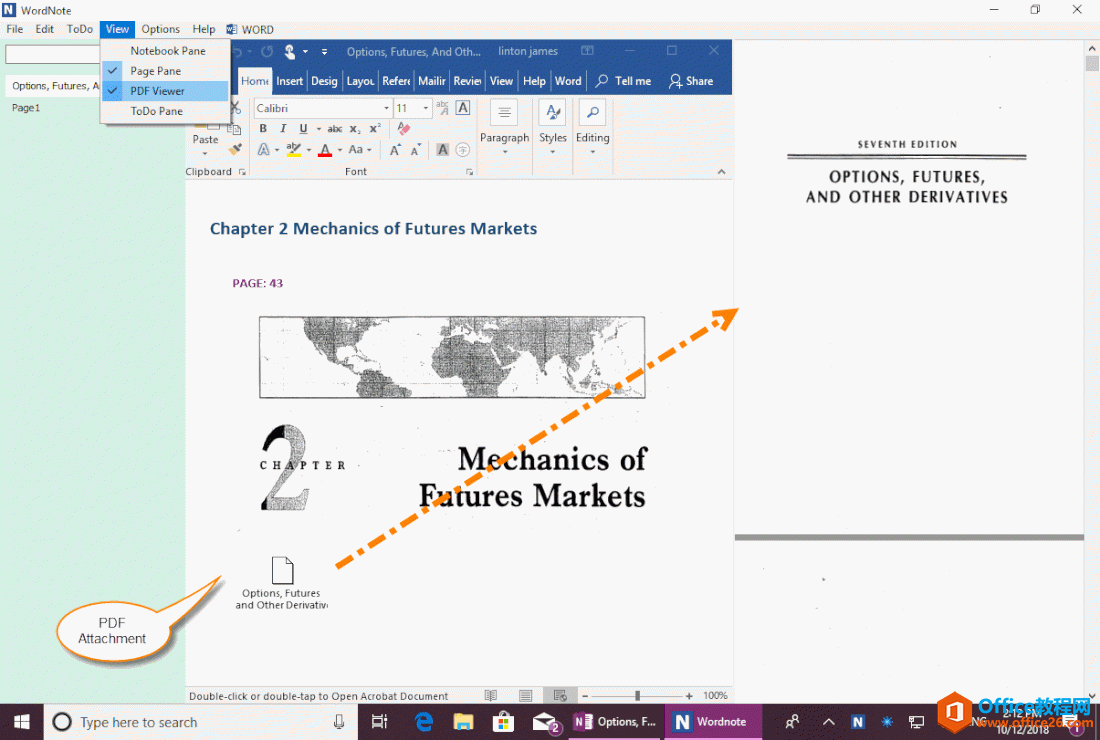The width and height of the screenshot is (1100, 740).
Task: Apply Superscript formatting
Action: pos(375,129)
